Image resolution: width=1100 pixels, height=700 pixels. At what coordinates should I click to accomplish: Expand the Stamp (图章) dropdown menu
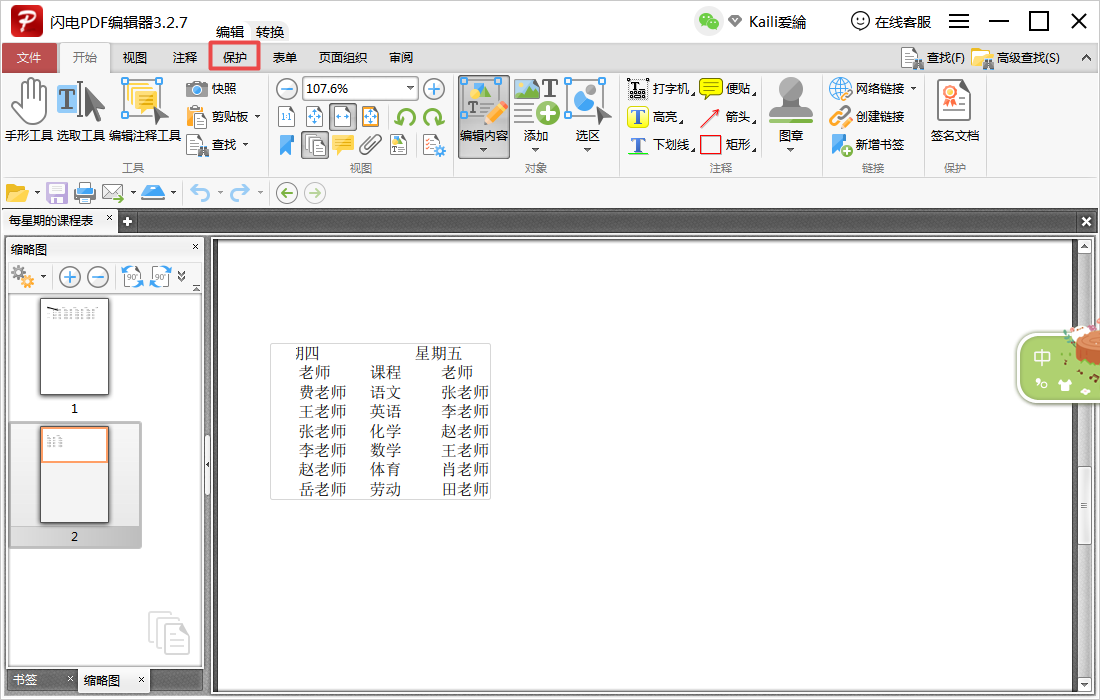coord(790,150)
